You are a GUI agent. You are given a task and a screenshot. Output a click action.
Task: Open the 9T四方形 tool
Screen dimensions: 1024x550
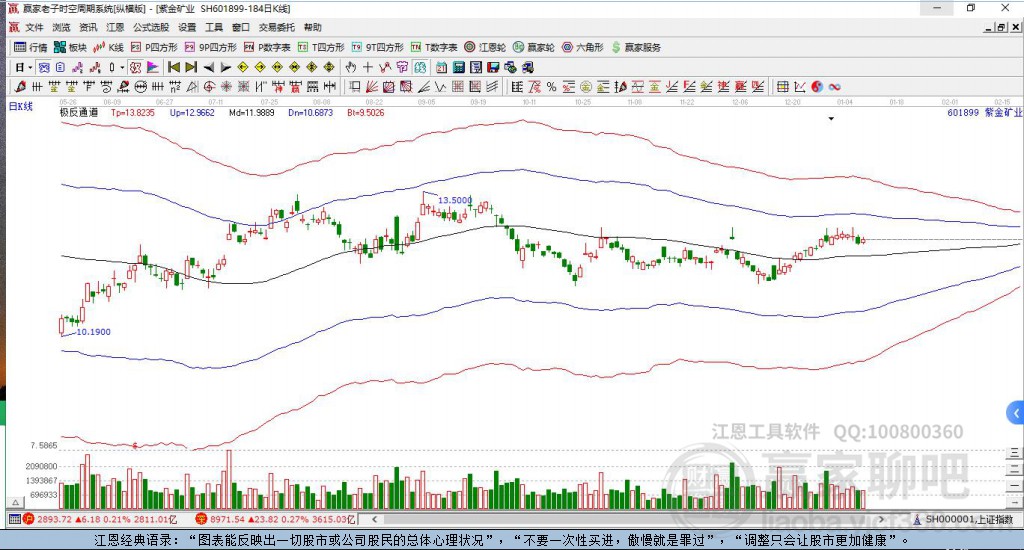point(377,47)
